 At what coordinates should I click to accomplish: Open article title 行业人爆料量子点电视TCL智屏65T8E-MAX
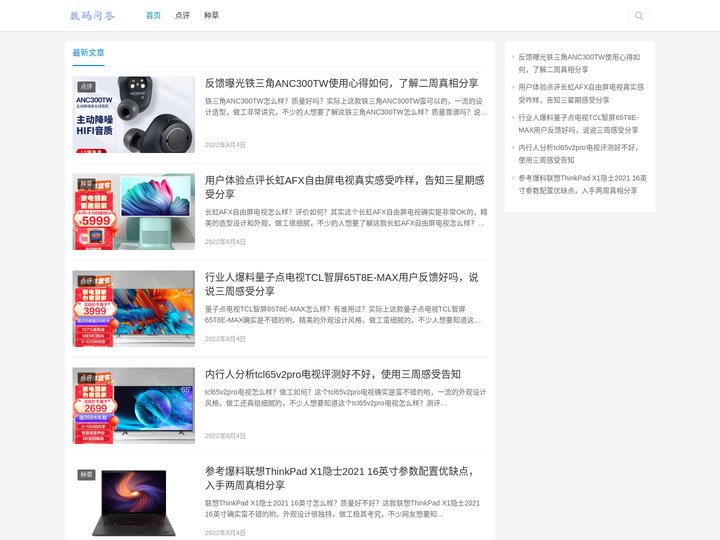tap(342, 284)
